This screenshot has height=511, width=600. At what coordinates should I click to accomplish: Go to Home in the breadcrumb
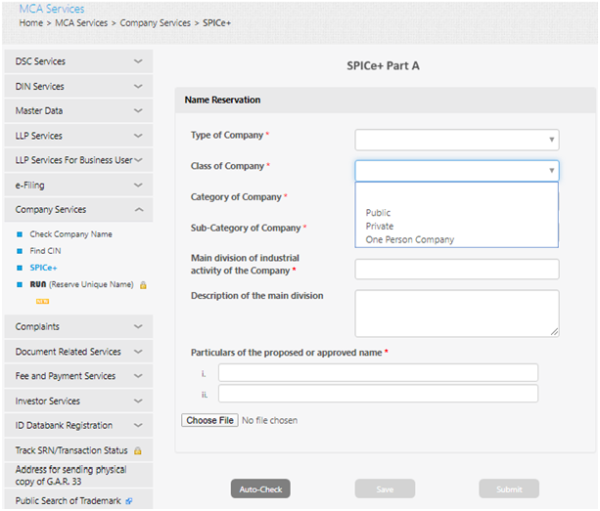tap(31, 22)
